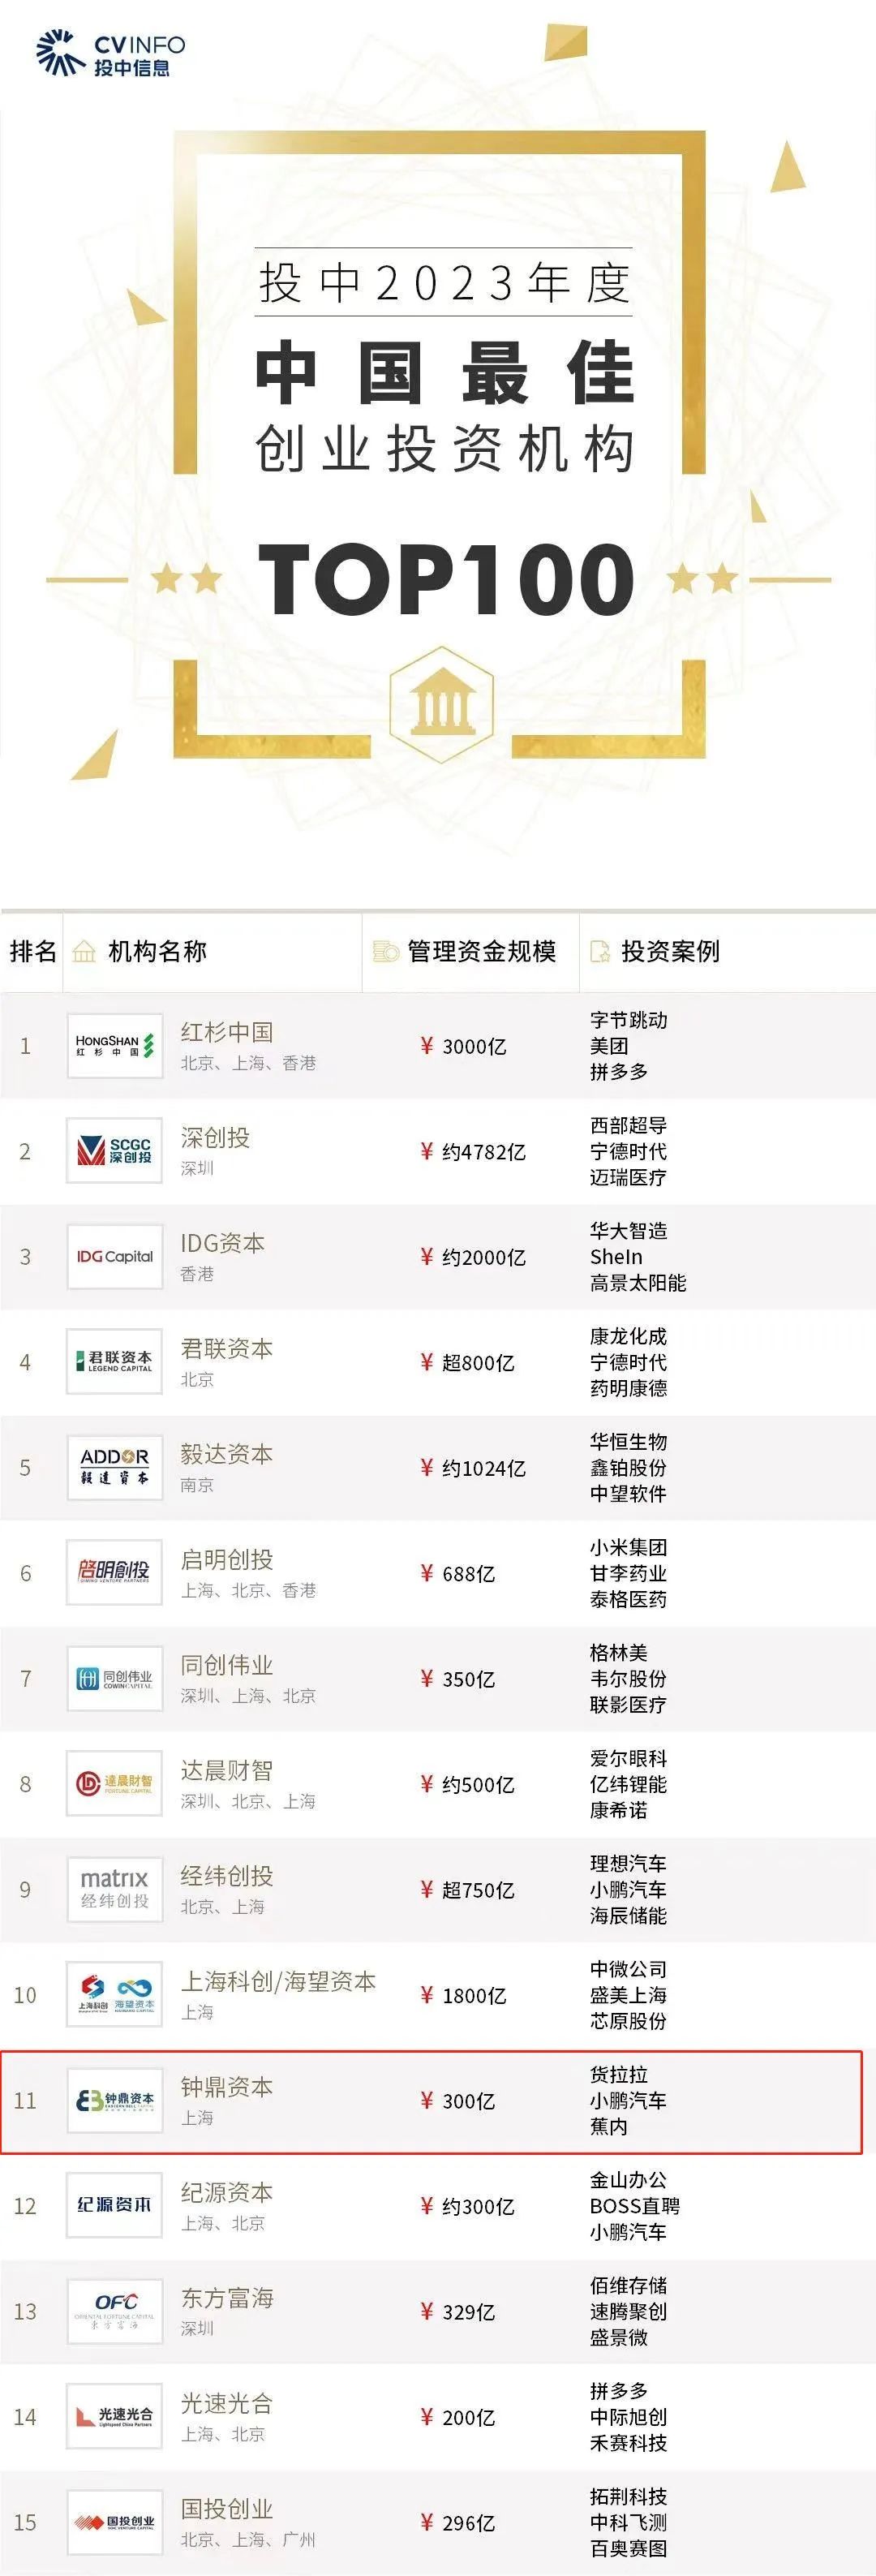The image size is (876, 2576).
Task: Click the 管理资金规模 column header text
Action: click(x=481, y=951)
